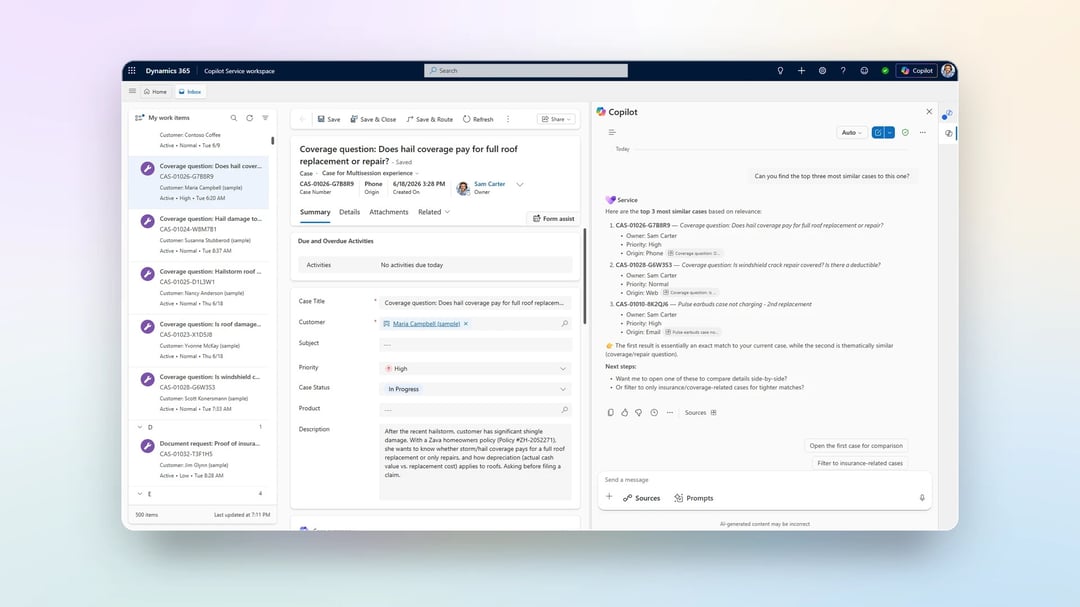Dislike the Copilot response with thumbs down
Viewport: 1080px width, 607px height.
tap(638, 413)
